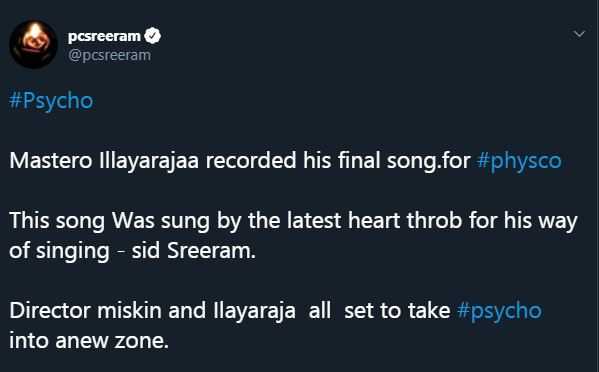Image resolution: width=599 pixels, height=372 pixels.
Task: Visit the @pcsreeram handle
Action: (x=110, y=55)
